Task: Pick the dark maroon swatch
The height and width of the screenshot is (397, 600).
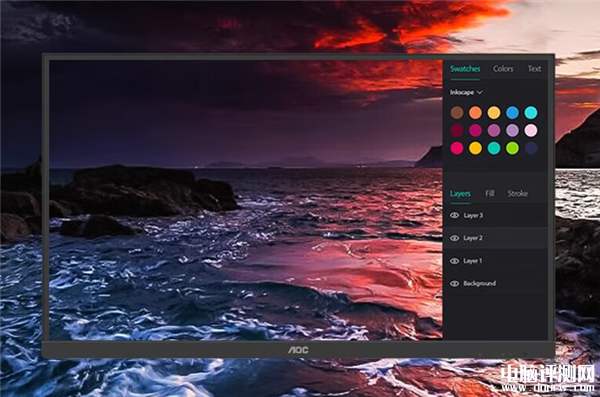Action: (x=457, y=131)
